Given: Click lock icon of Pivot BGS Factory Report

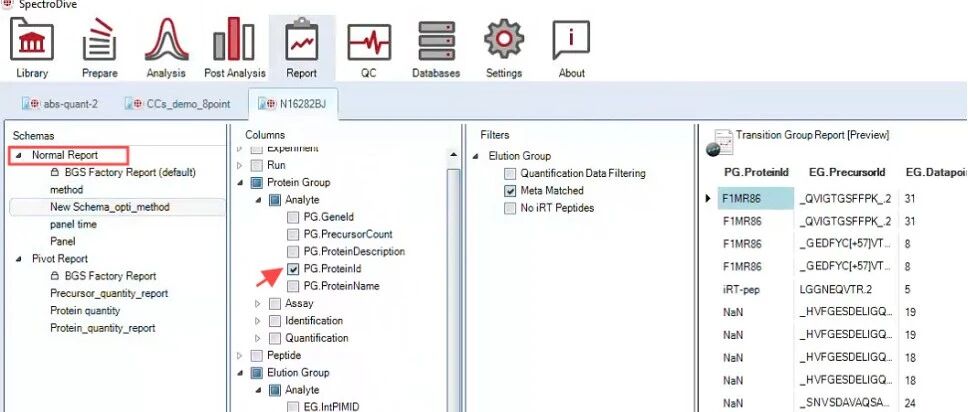Looking at the screenshot, I should [55, 276].
